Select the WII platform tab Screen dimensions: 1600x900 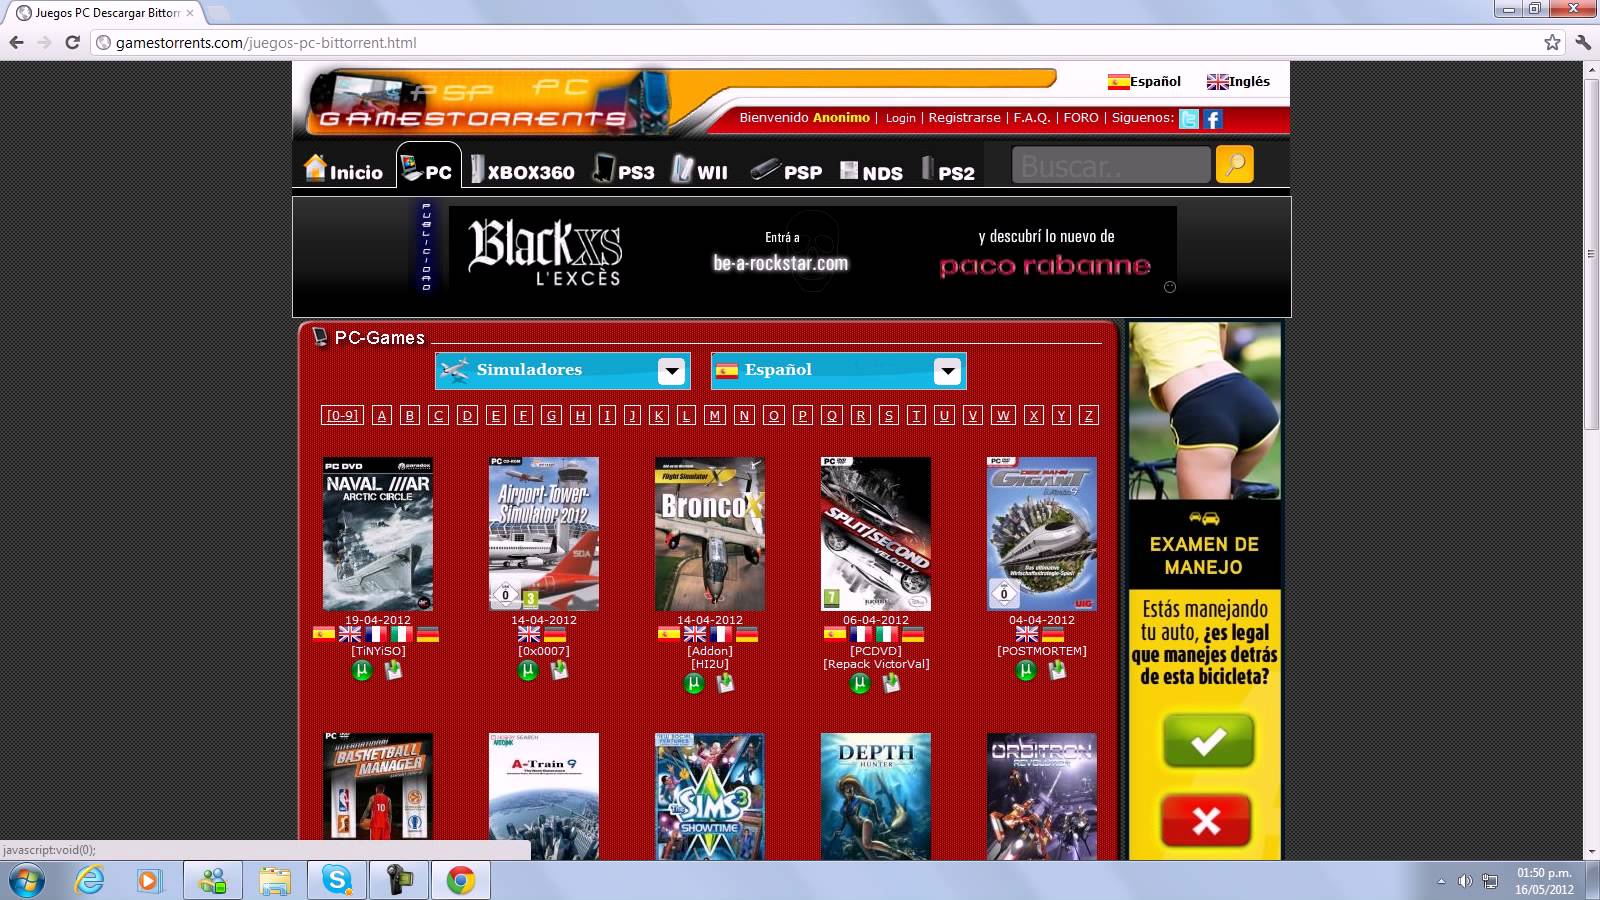[x=700, y=170]
